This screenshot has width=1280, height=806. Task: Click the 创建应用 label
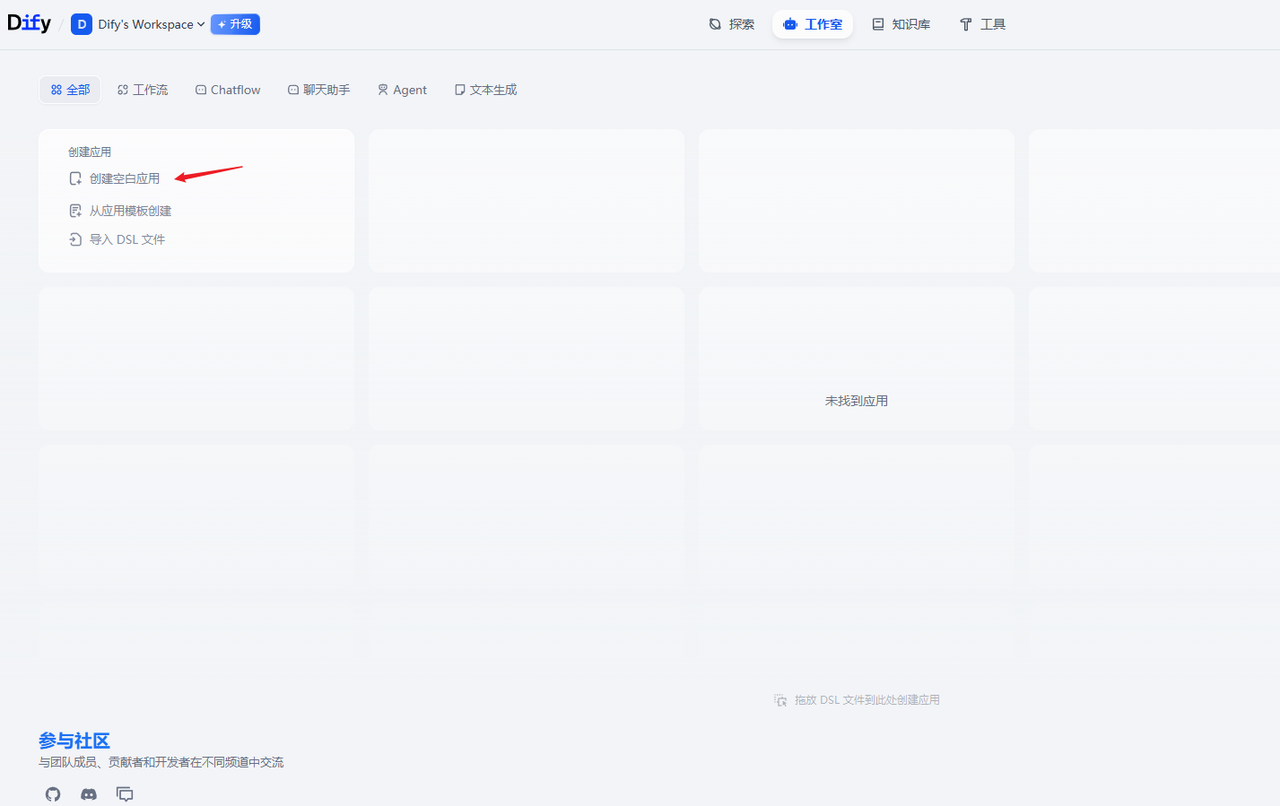90,152
